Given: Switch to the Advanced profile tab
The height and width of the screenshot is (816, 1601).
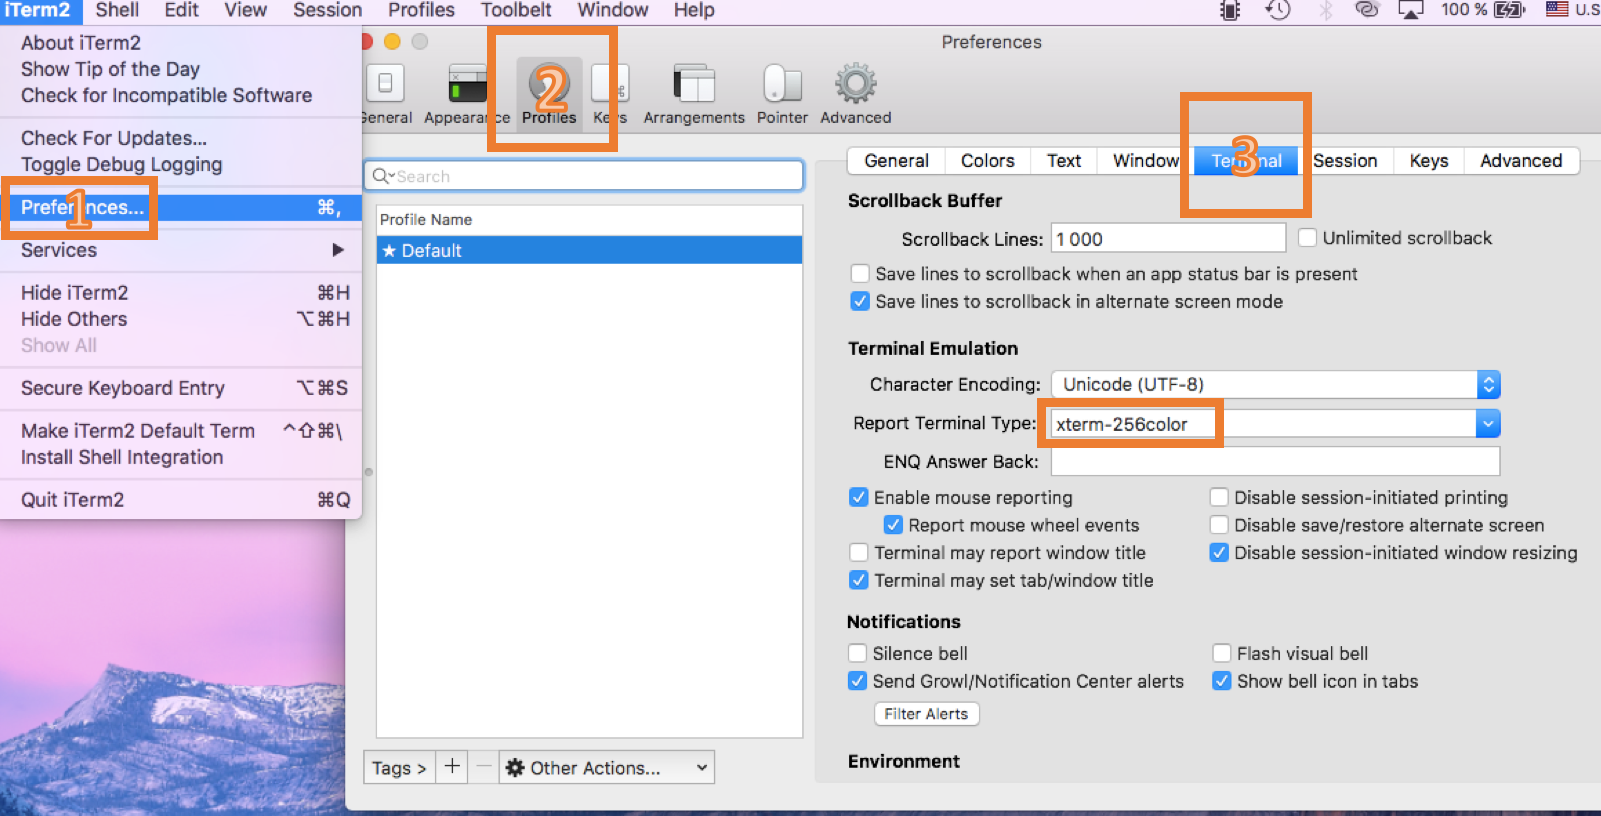Looking at the screenshot, I should pyautogui.click(x=1521, y=161).
